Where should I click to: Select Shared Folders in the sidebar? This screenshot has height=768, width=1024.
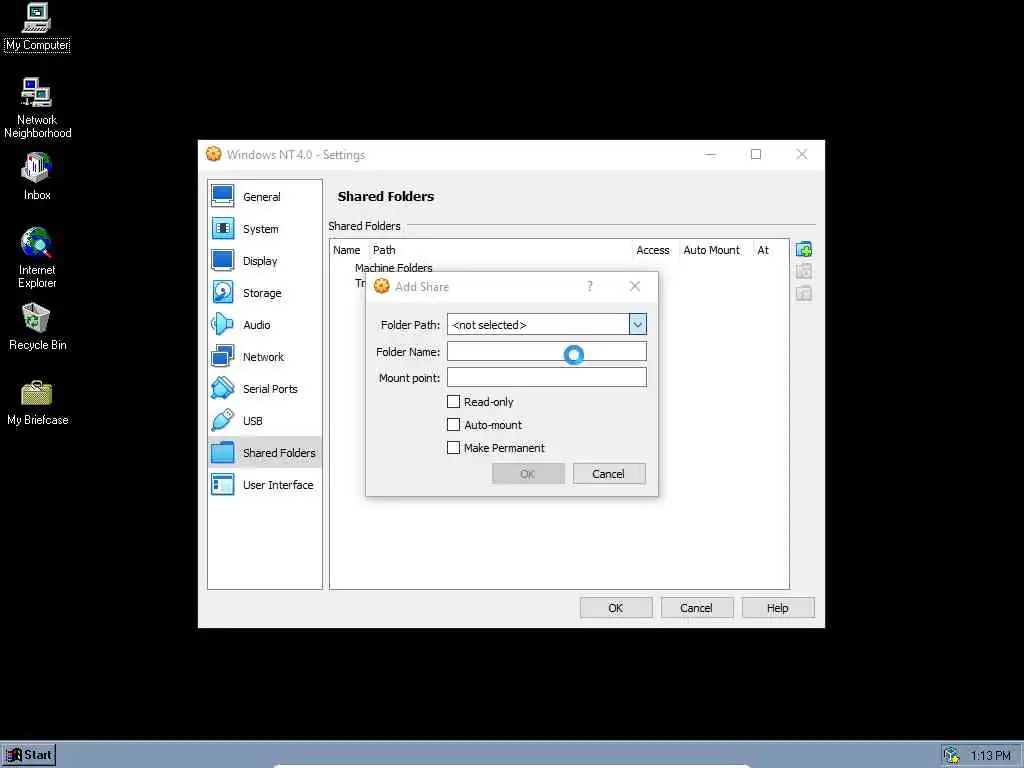coord(264,453)
